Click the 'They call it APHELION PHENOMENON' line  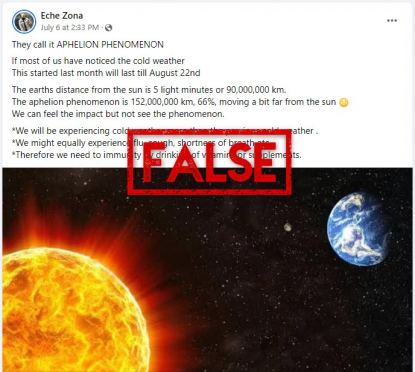tap(88, 45)
